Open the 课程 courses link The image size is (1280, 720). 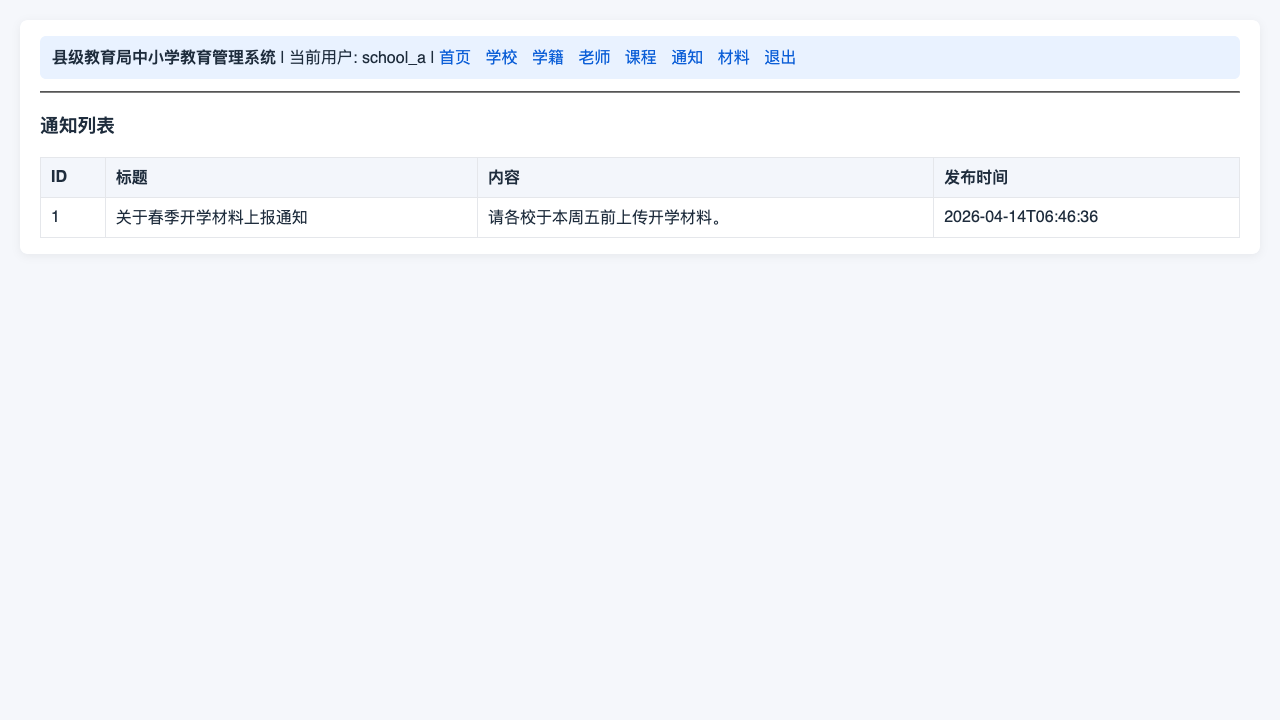(x=641, y=58)
